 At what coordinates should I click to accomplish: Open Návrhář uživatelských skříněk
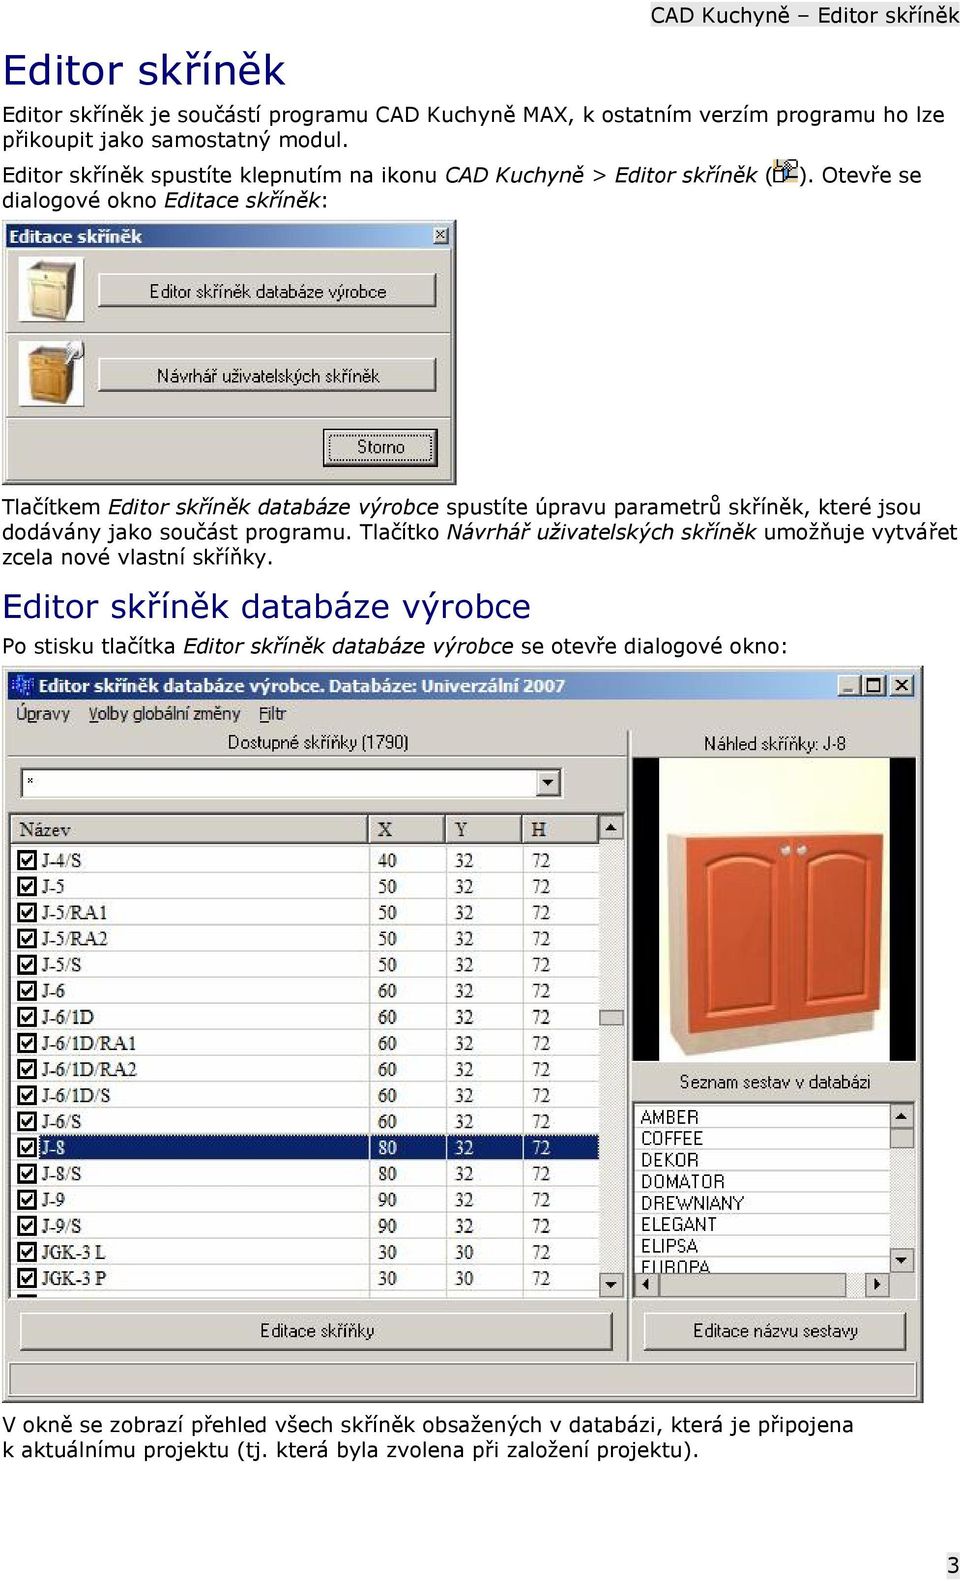click(x=267, y=376)
